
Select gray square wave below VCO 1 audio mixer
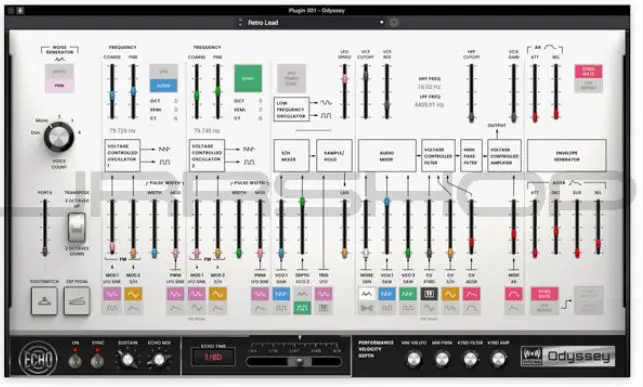tap(387, 308)
